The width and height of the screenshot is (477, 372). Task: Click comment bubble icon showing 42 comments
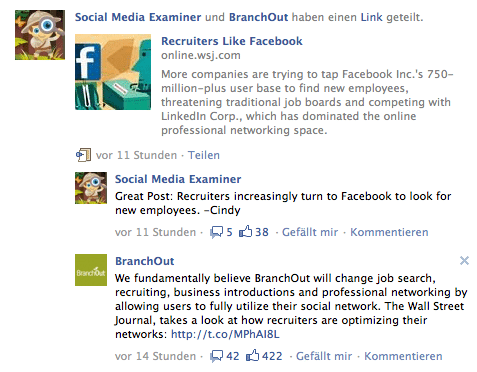click(216, 356)
